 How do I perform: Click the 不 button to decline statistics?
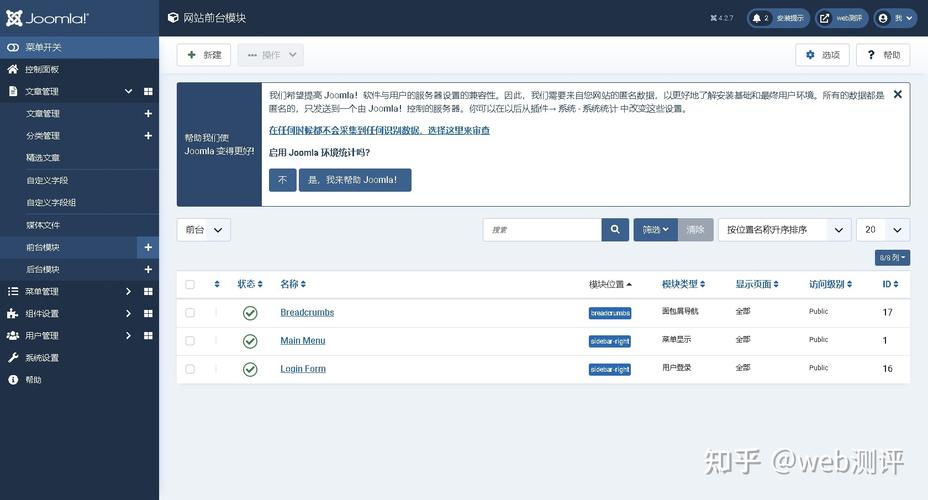point(282,180)
